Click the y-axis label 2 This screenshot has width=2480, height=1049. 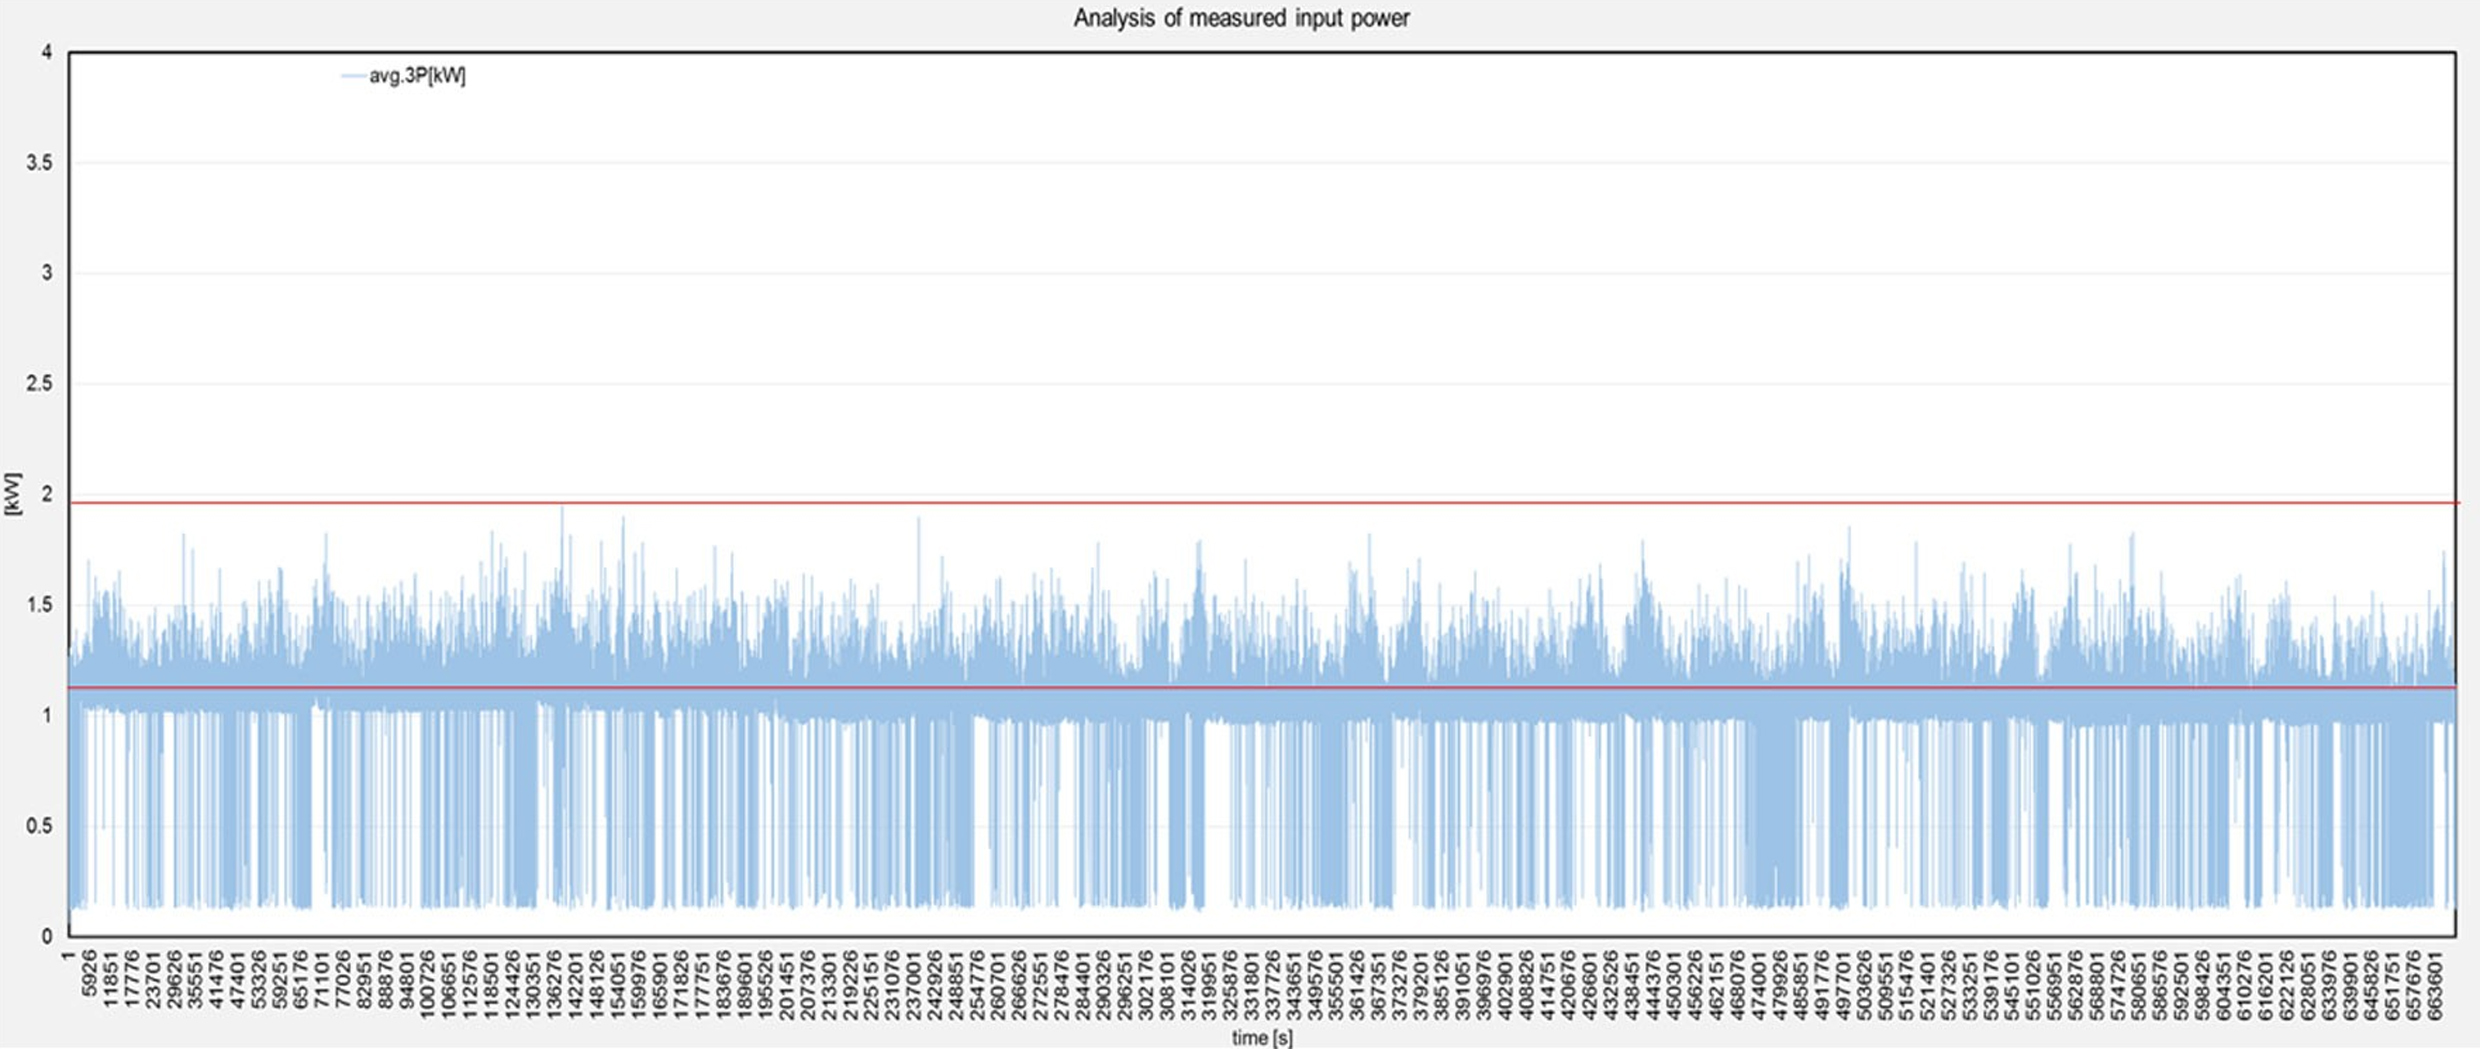[x=46, y=494]
